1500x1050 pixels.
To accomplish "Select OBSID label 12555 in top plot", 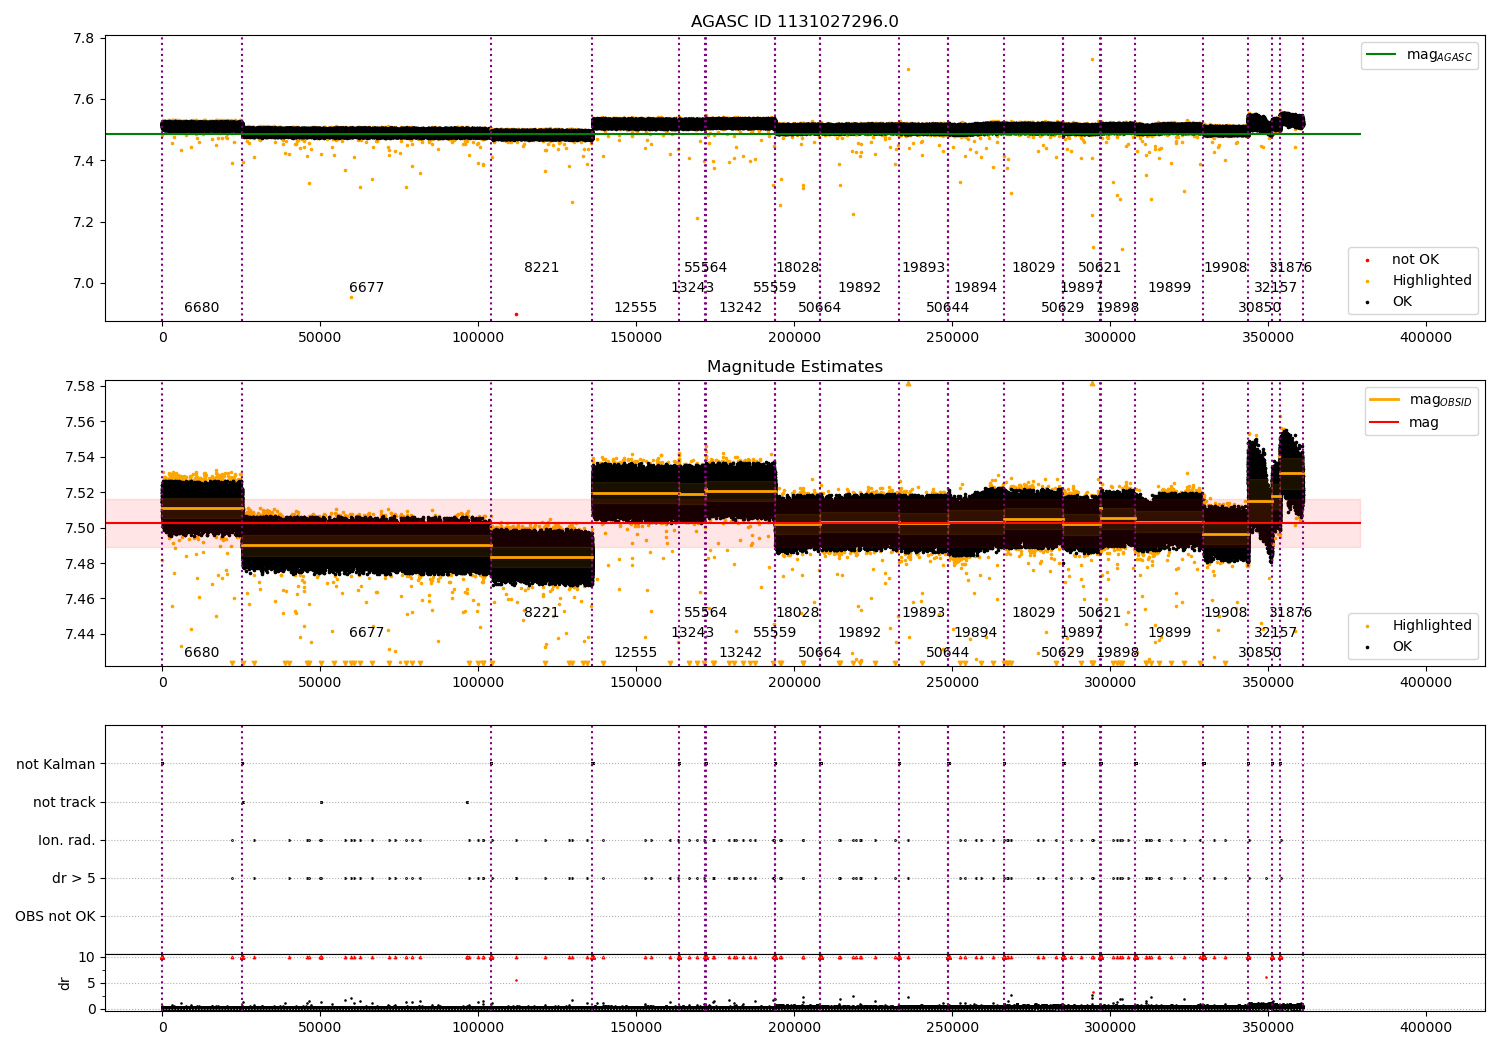I will (635, 308).
